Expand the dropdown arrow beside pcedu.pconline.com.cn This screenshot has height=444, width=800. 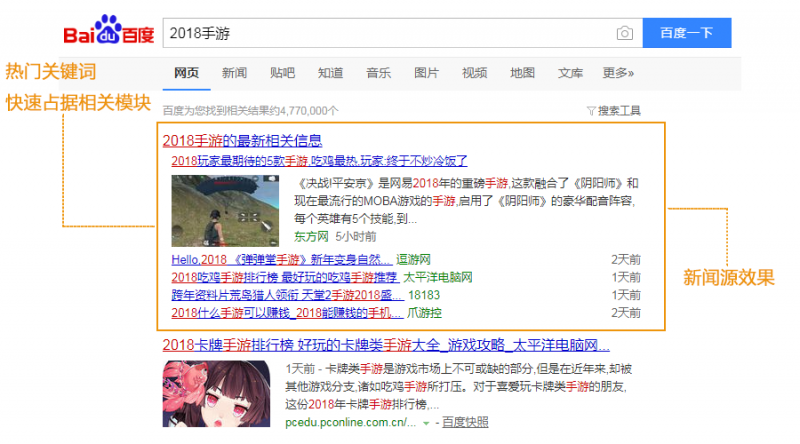[427, 423]
